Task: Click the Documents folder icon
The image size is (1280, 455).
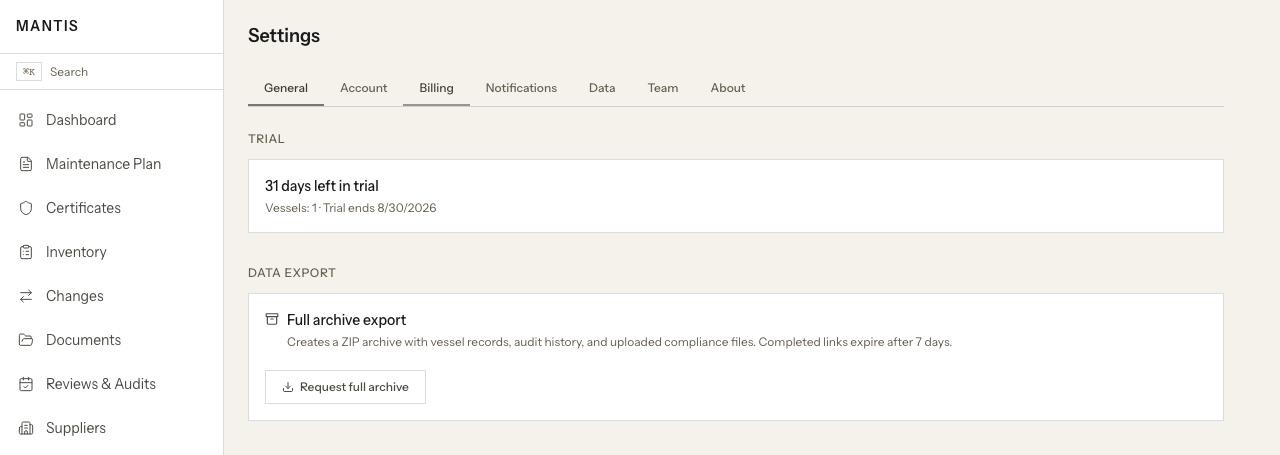Action: [26, 340]
